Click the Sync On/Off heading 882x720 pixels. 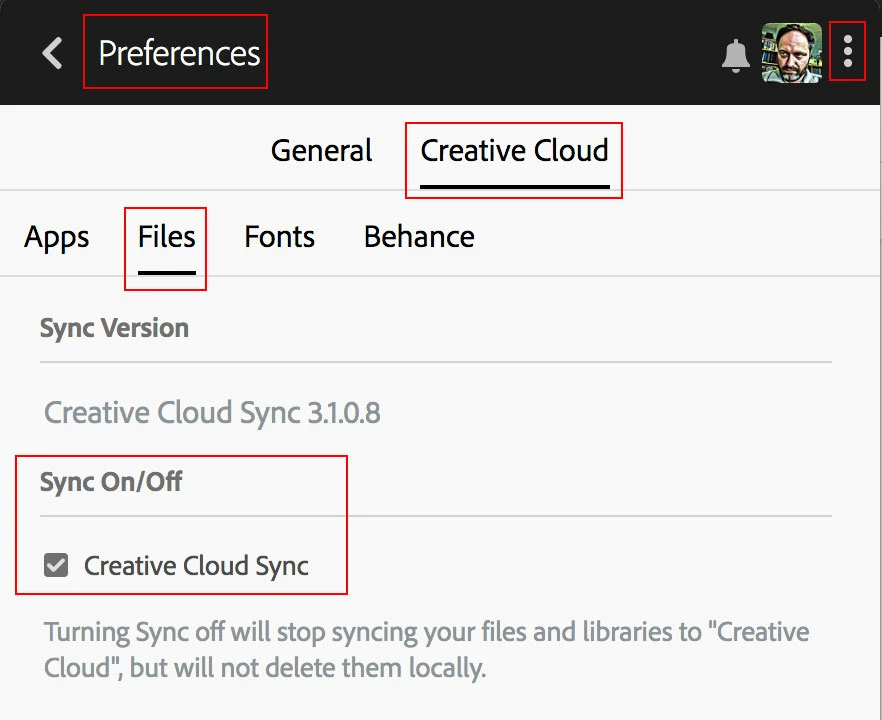point(111,482)
